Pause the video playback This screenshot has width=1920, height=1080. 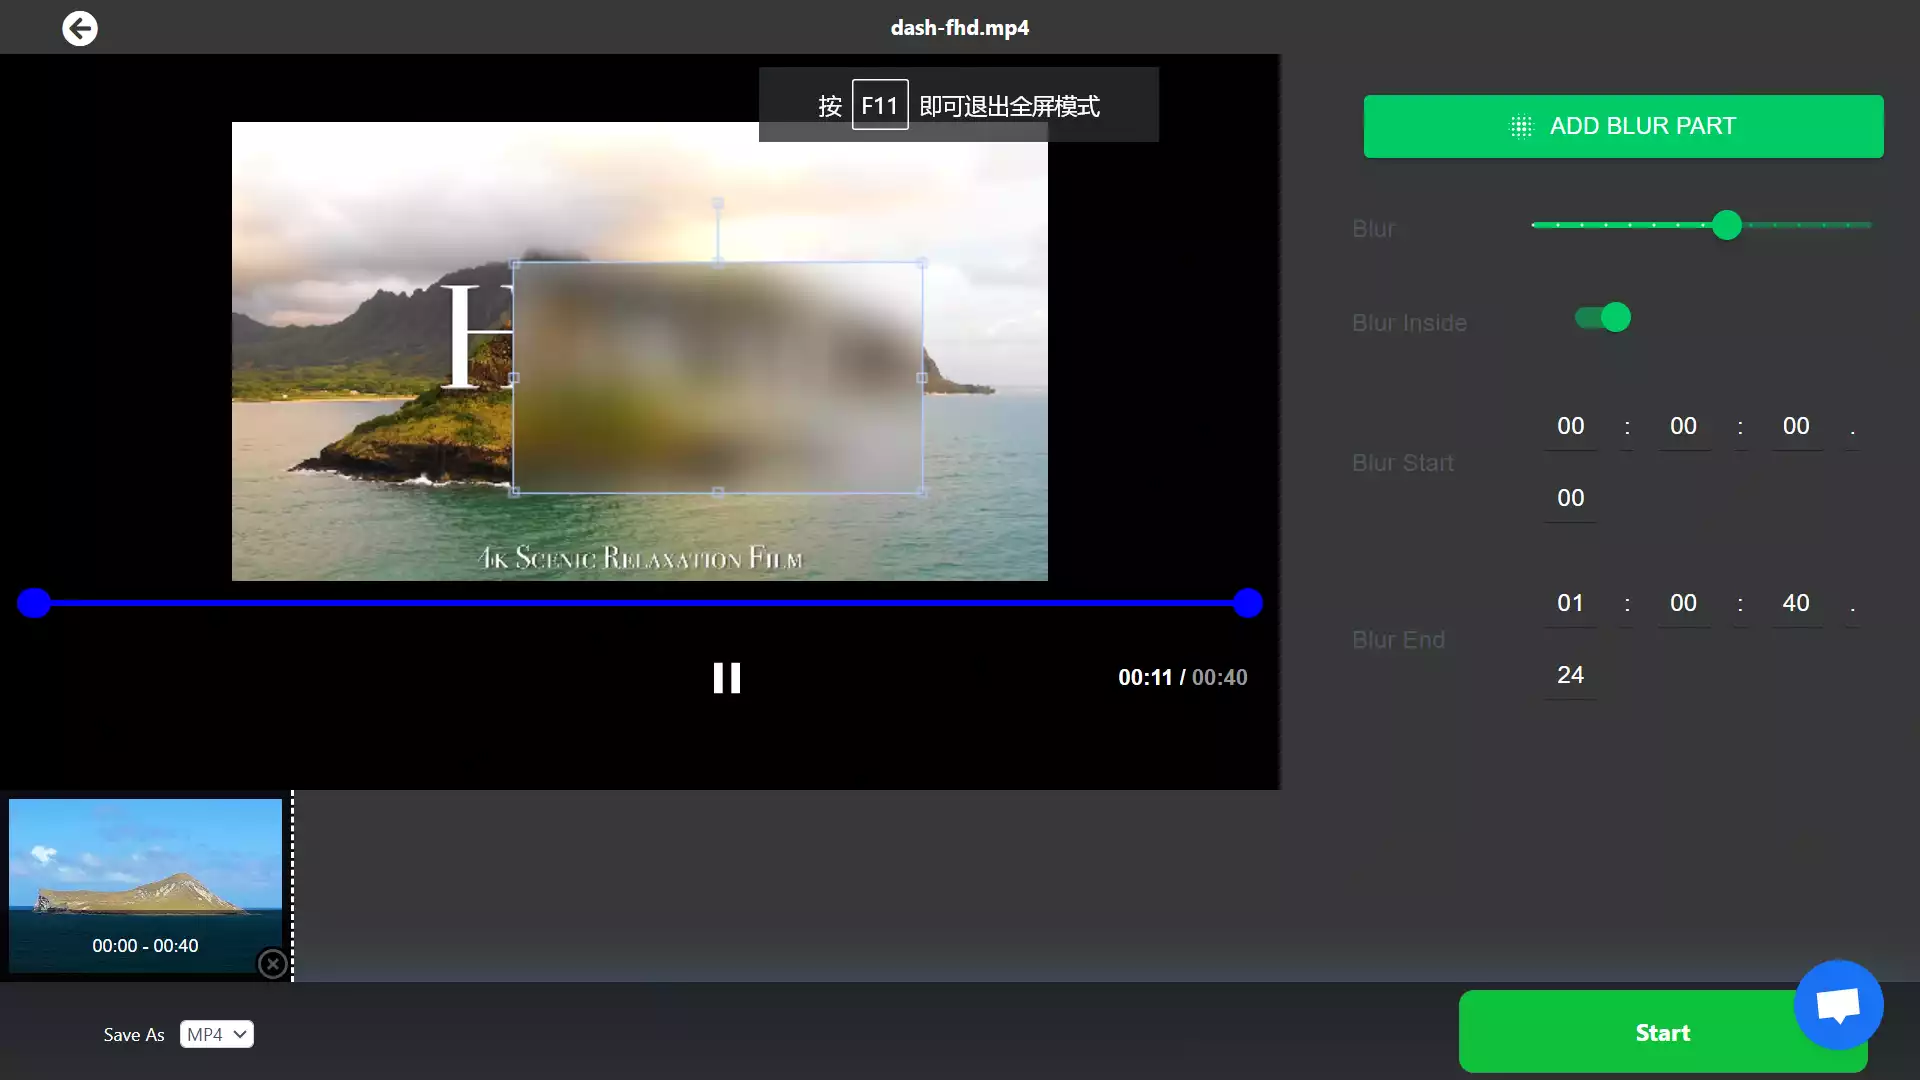point(727,677)
